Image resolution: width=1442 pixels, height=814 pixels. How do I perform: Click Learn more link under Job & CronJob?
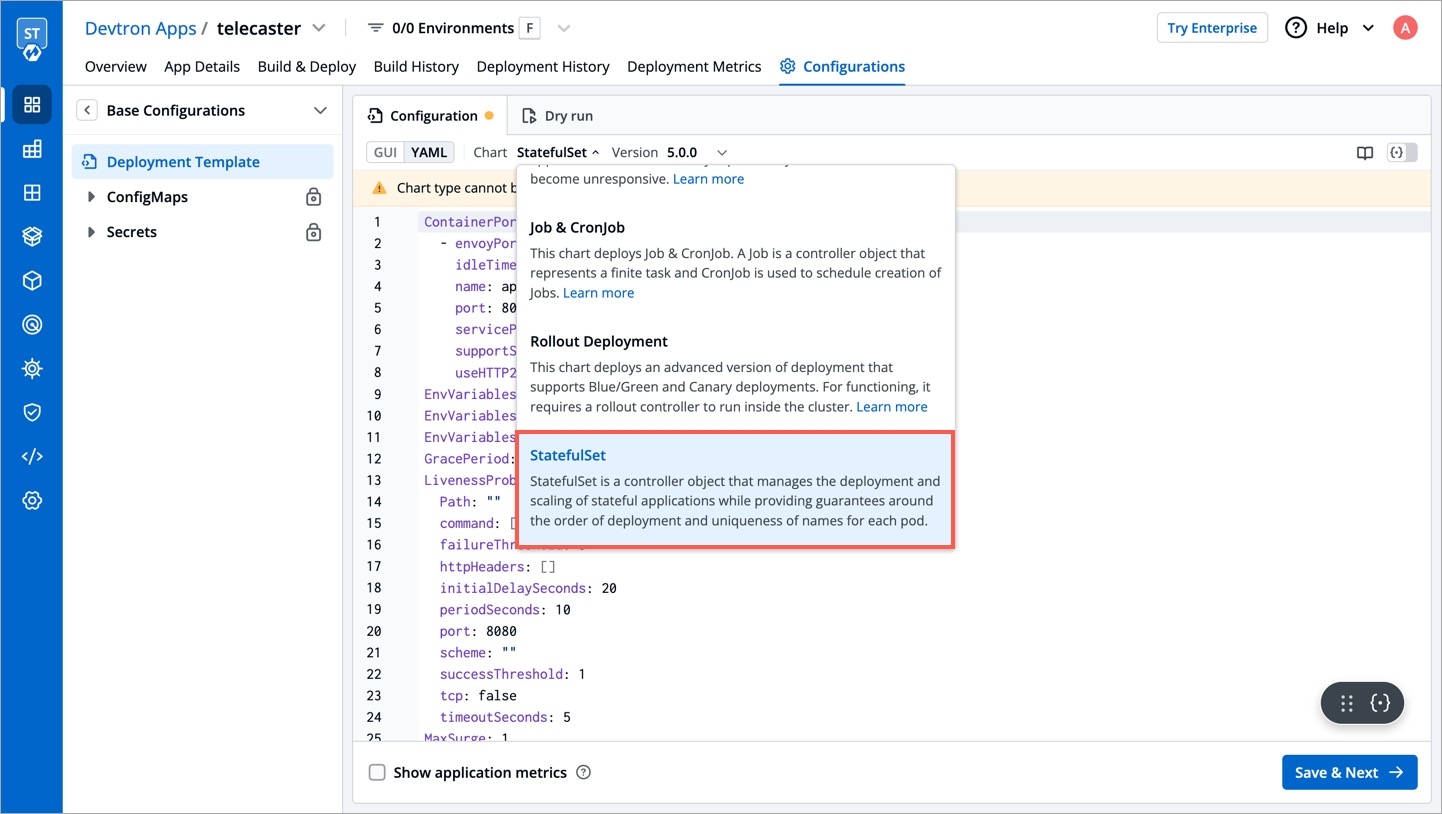tap(598, 293)
